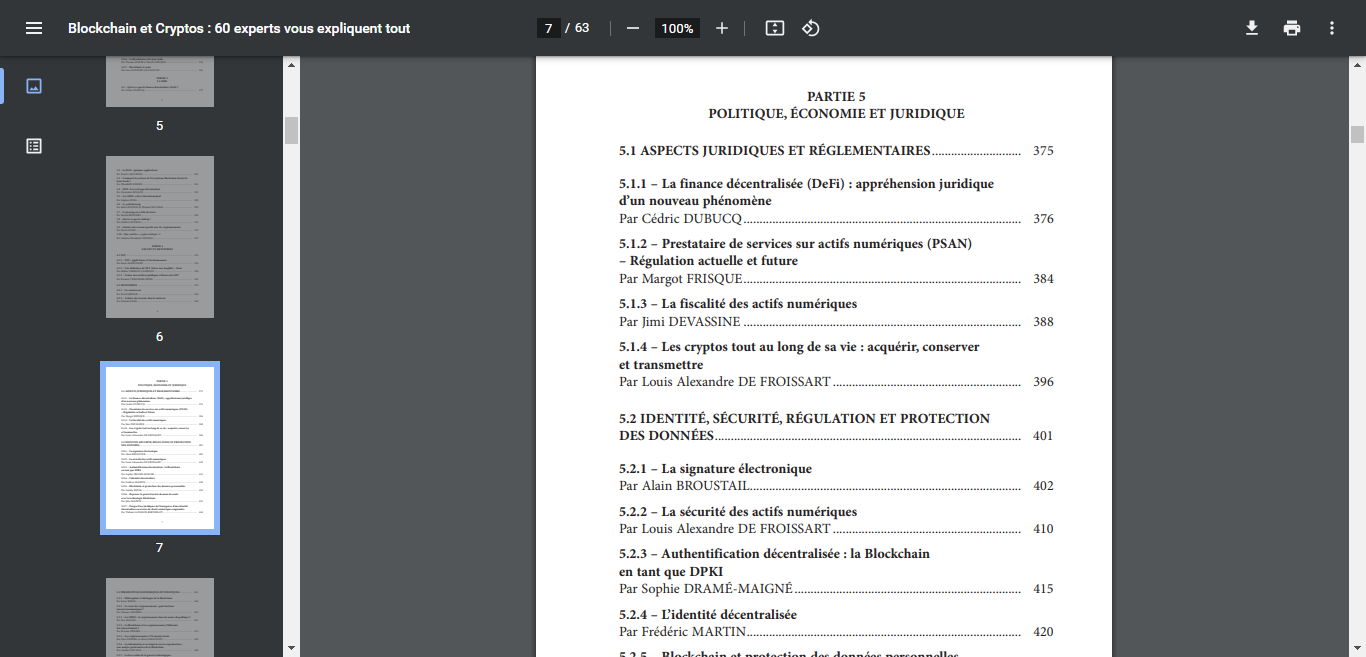Screen dimensions: 1366x657
Task: Click page number 375
Action: tap(1043, 151)
